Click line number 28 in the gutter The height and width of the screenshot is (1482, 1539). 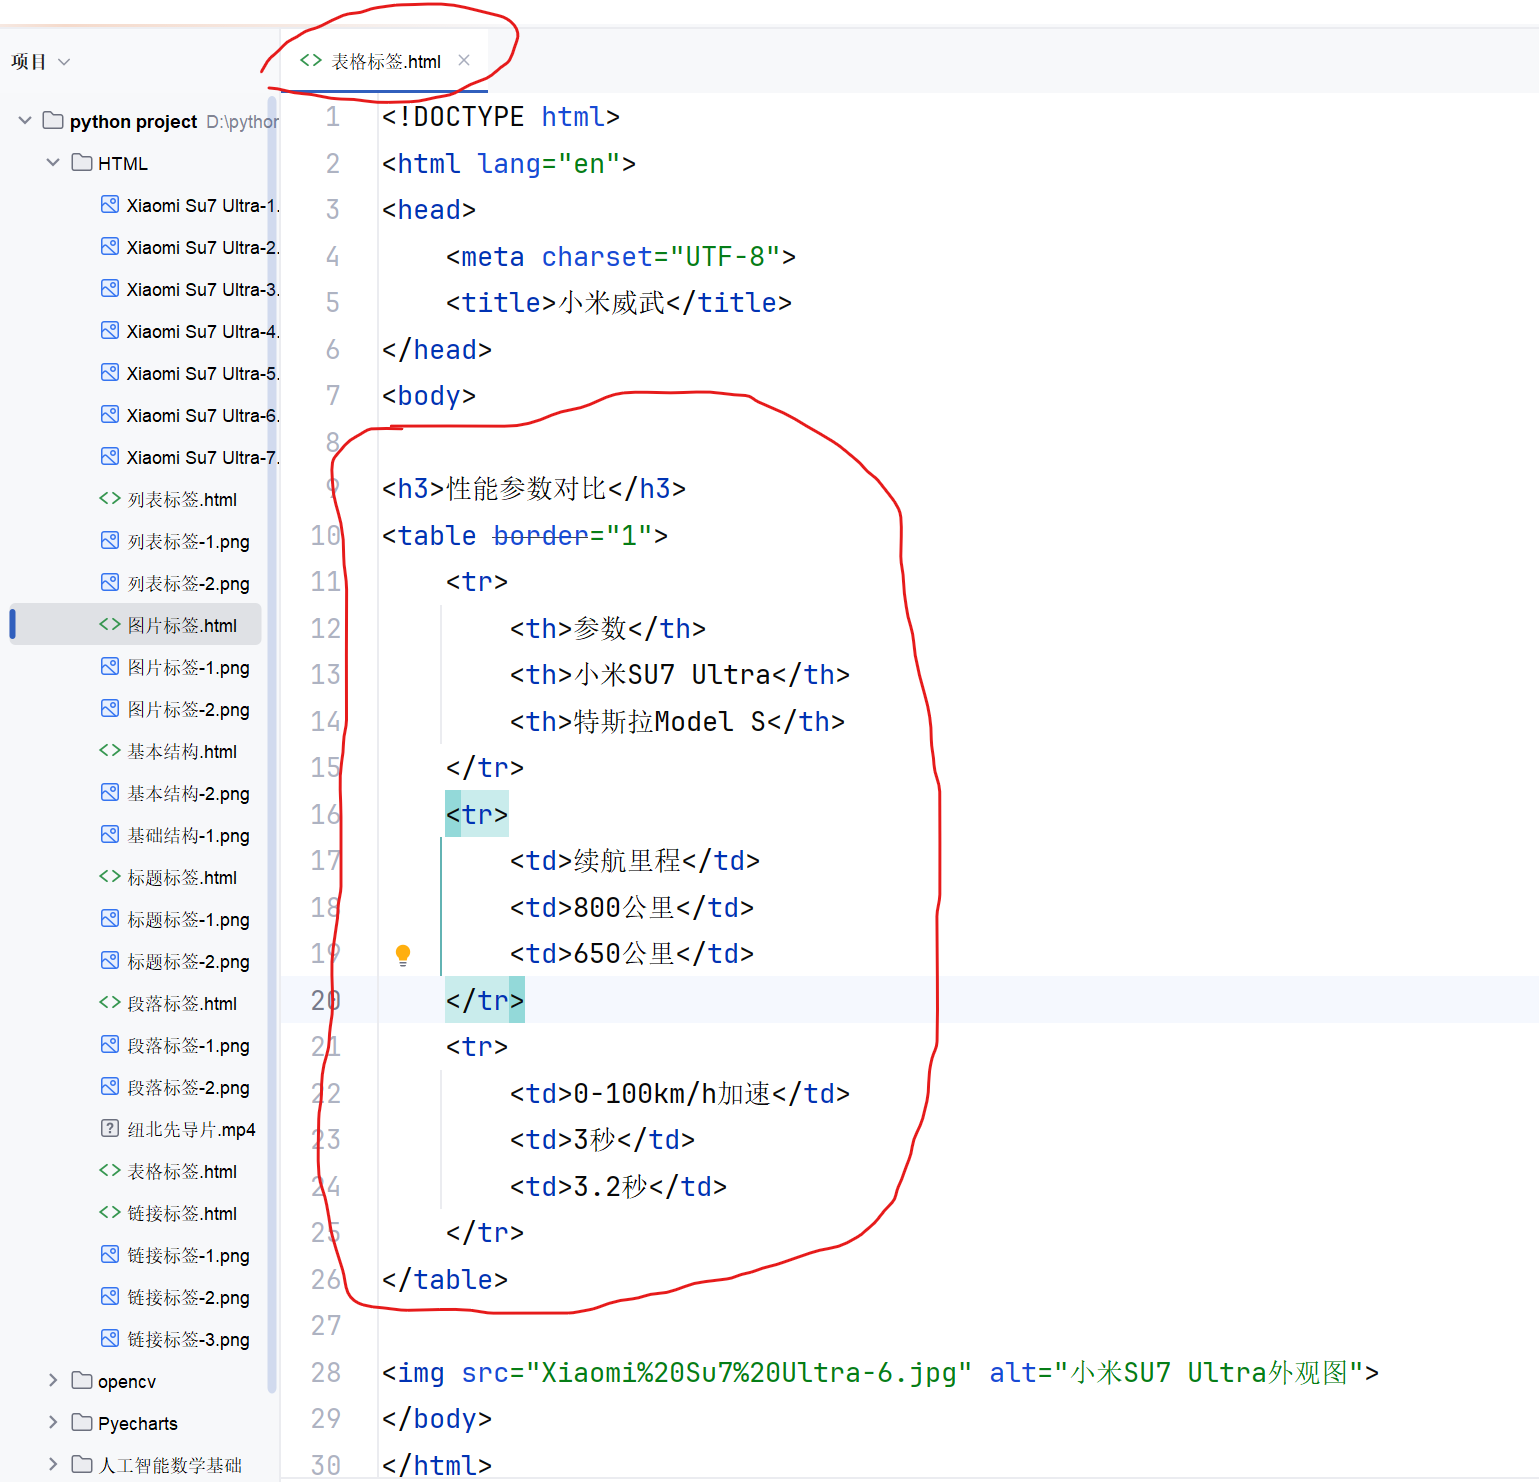tap(326, 1372)
